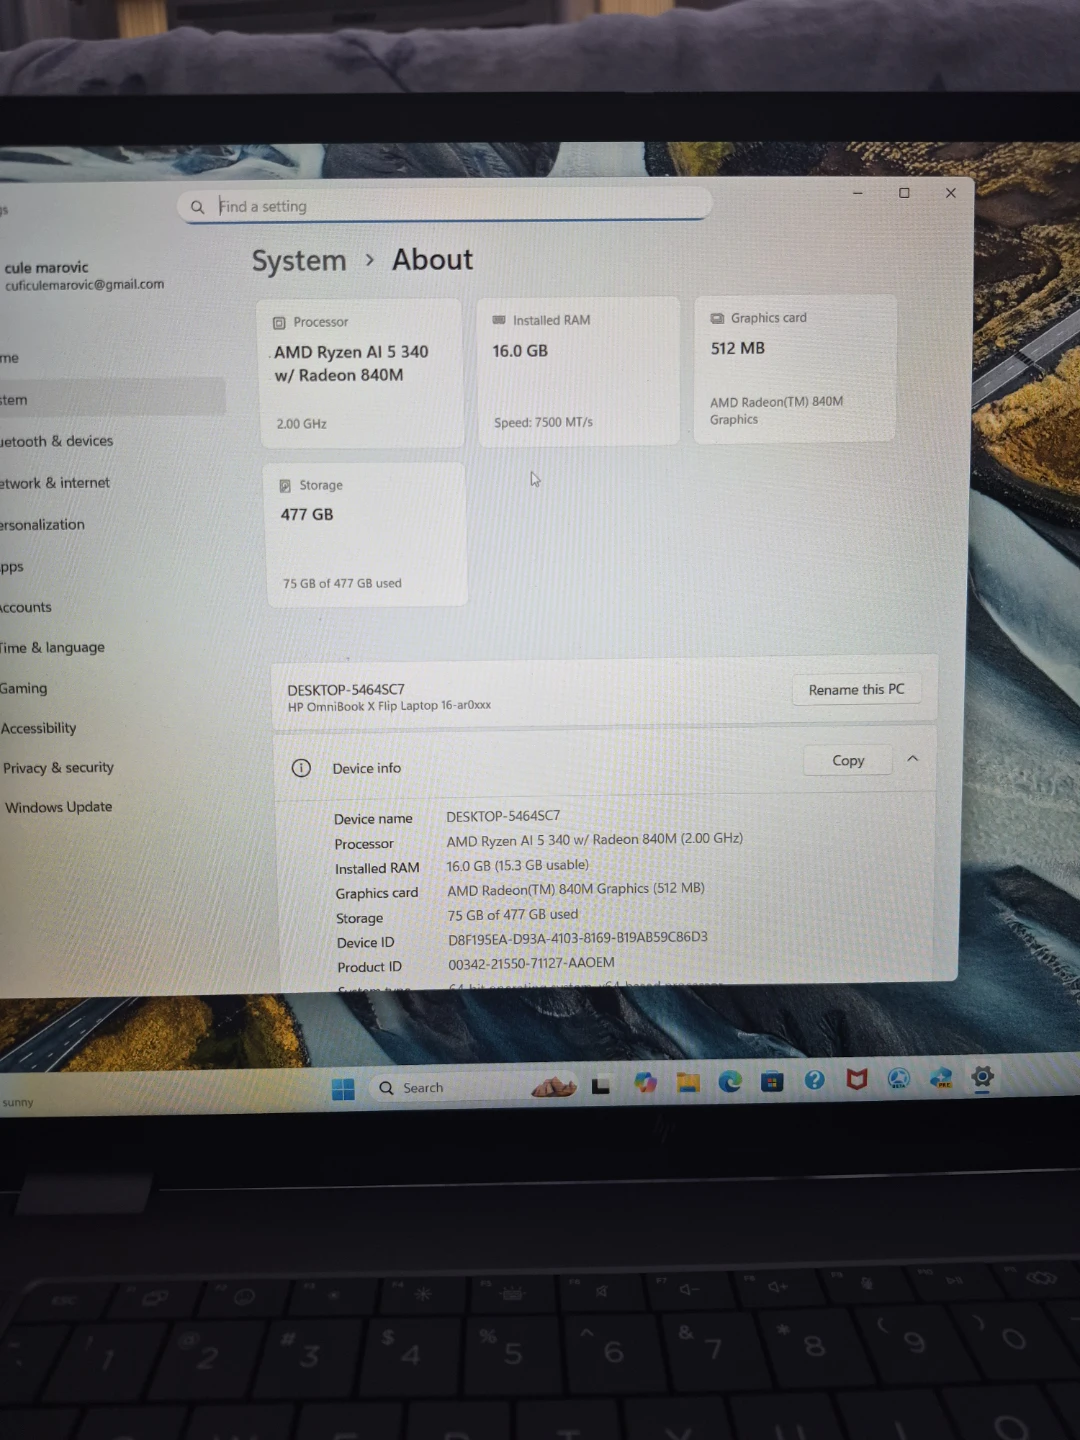1080x1440 pixels.
Task: Click the Speed: 7500 MT/s text
Action: [543, 423]
